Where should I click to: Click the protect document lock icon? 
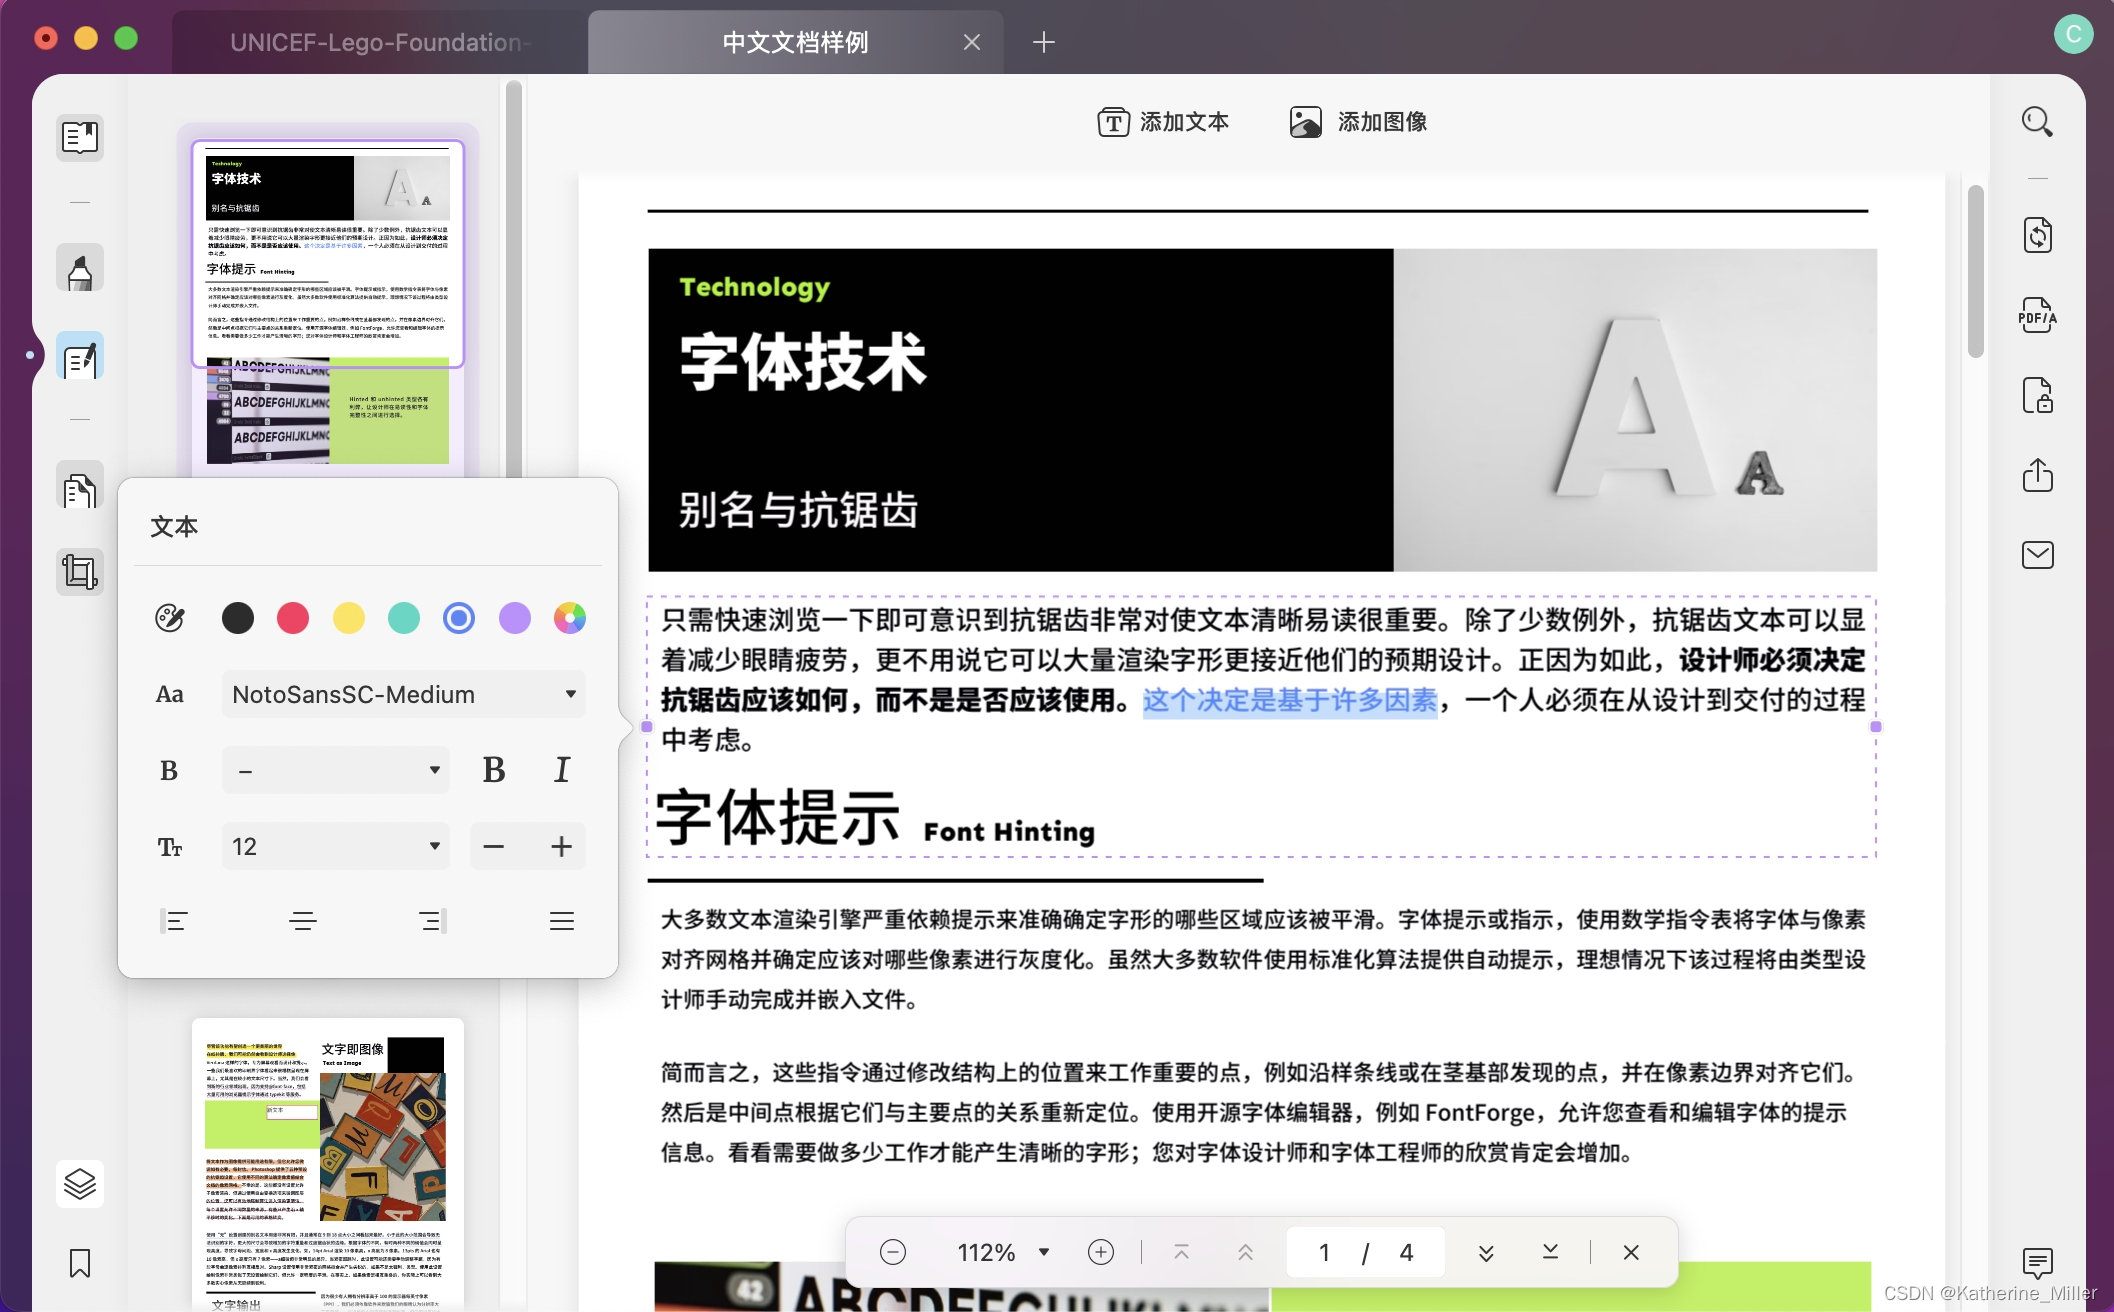[2037, 396]
